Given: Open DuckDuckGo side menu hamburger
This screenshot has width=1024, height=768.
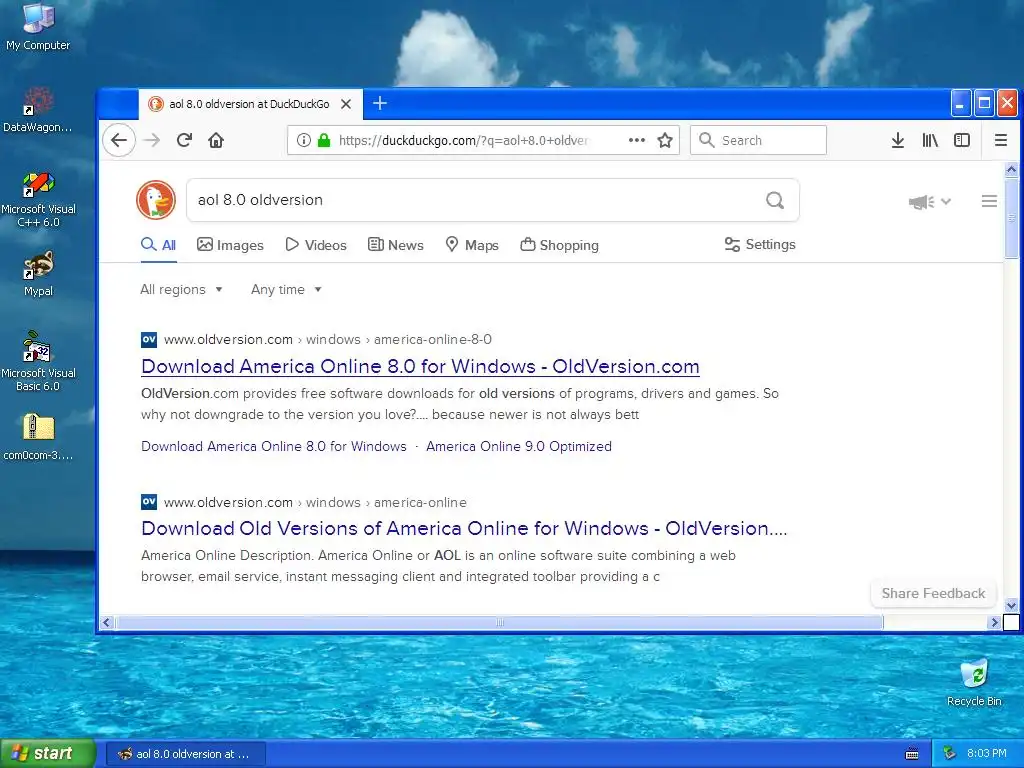Looking at the screenshot, I should [989, 201].
